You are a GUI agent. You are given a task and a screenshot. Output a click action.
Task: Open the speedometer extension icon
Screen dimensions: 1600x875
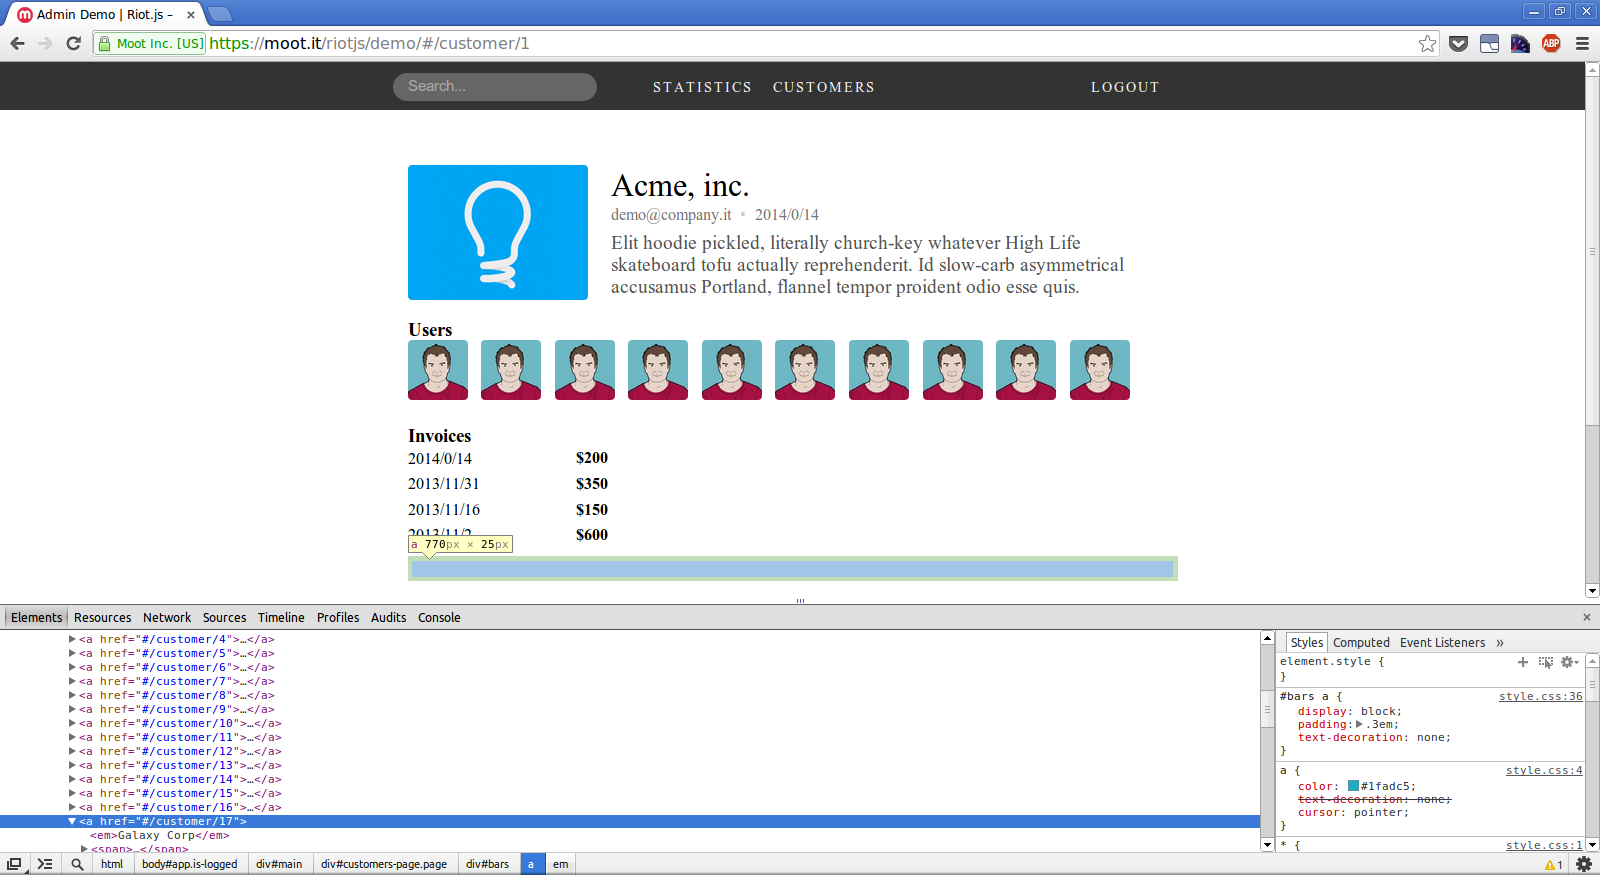(x=1520, y=43)
